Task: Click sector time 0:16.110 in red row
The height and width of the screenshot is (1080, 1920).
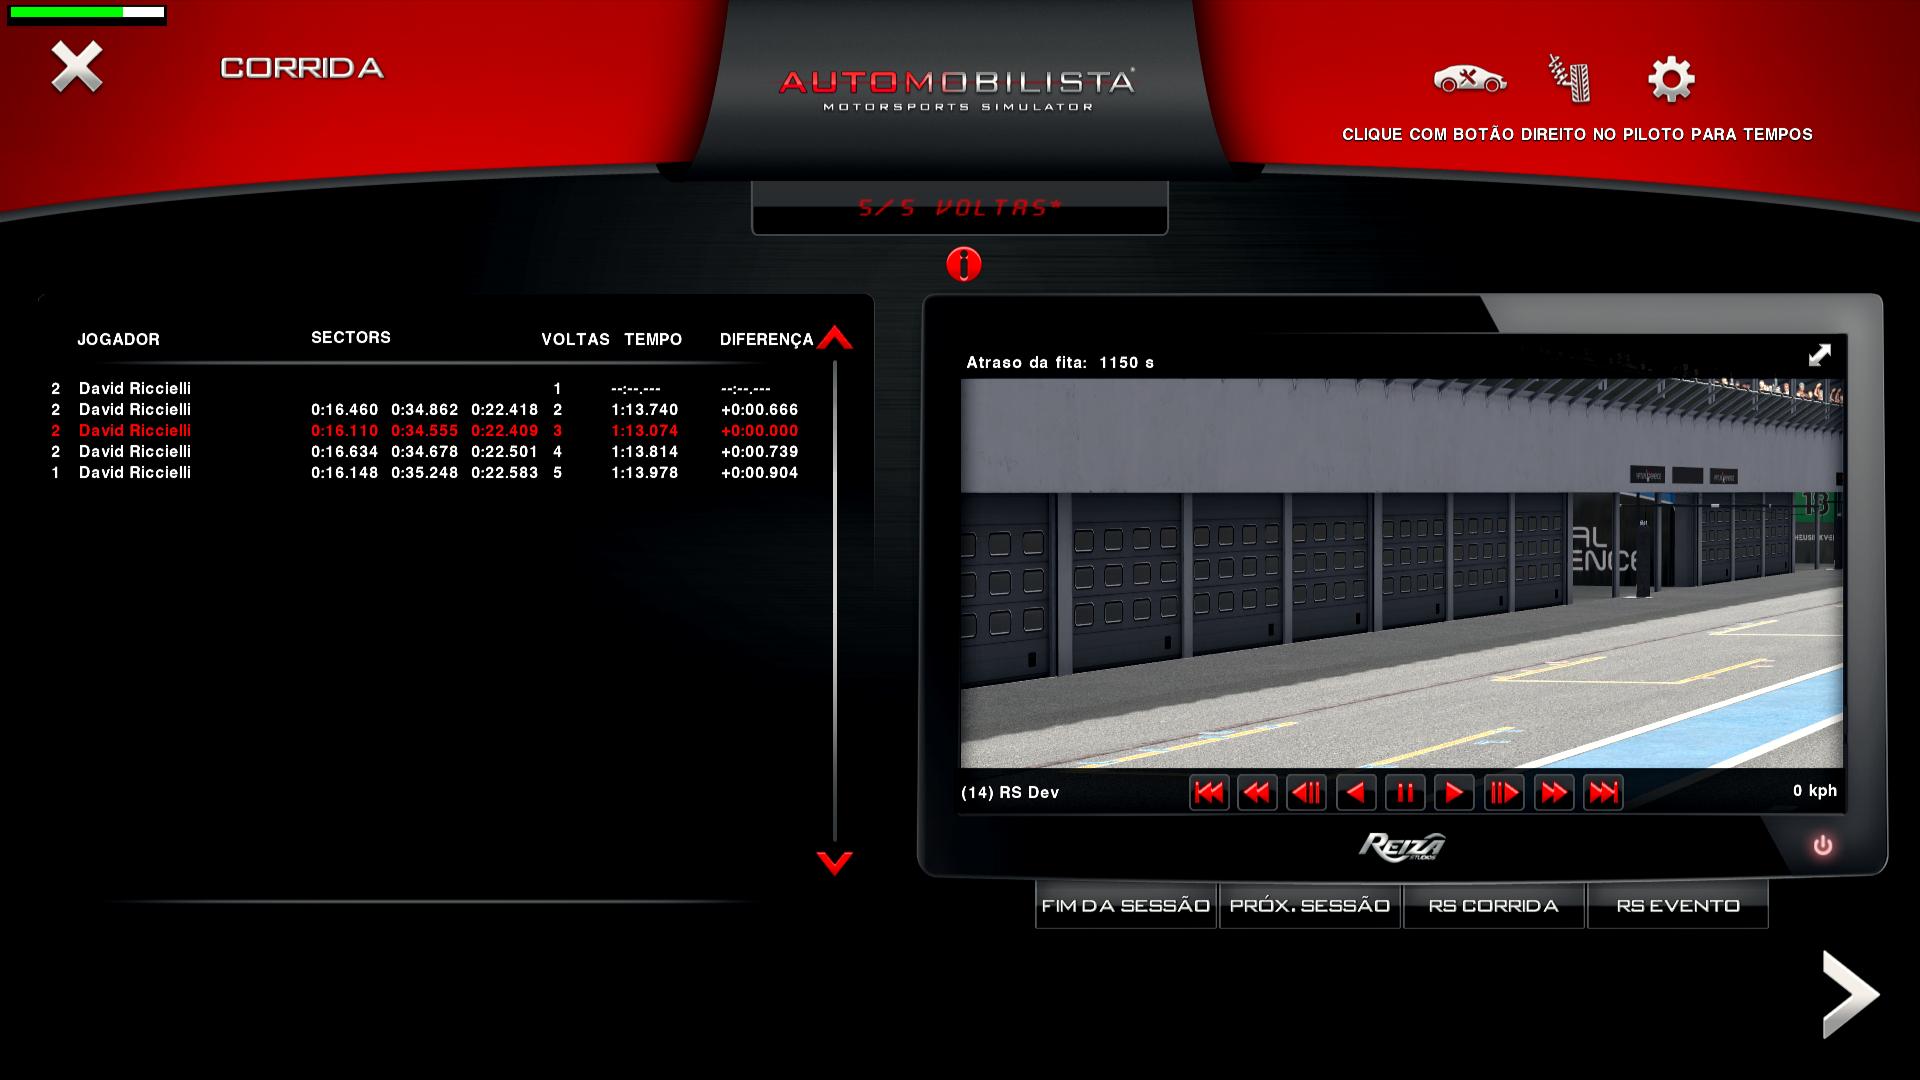Action: point(345,430)
